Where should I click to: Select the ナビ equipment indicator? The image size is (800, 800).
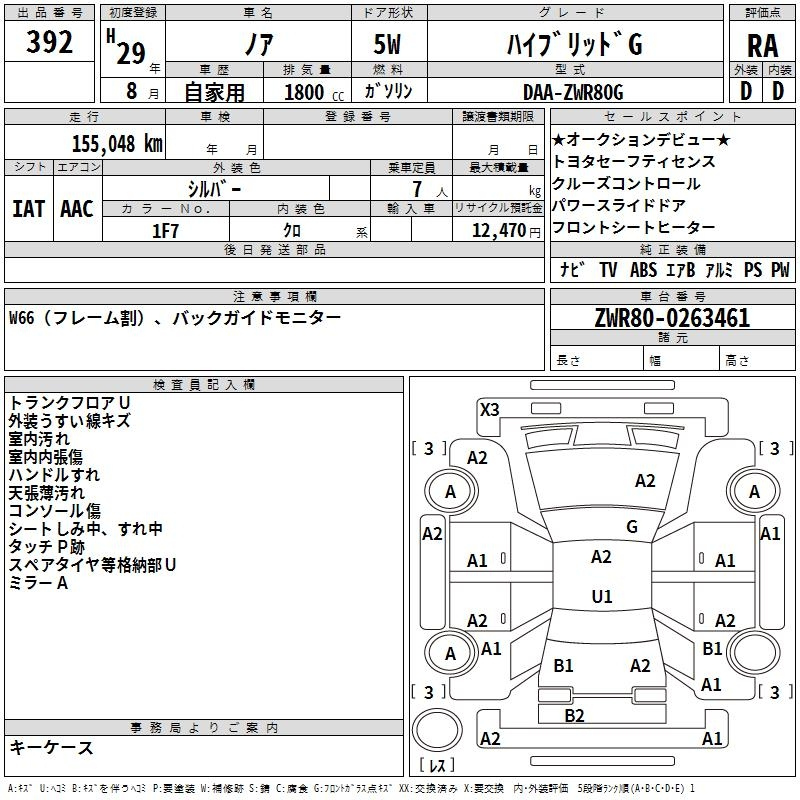point(572,269)
